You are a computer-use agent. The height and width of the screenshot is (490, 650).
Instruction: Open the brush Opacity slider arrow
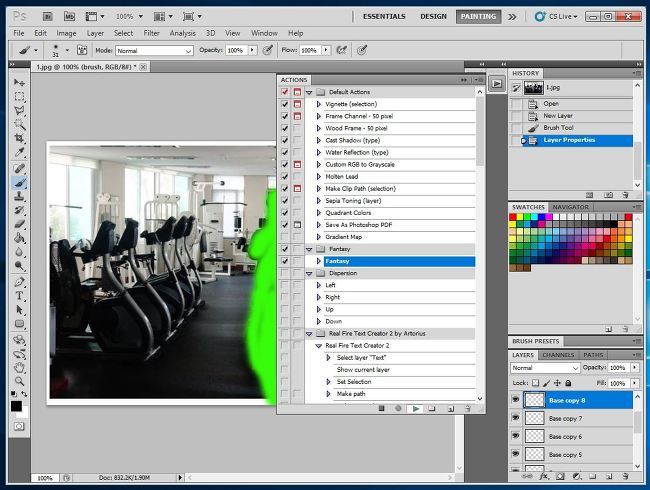click(252, 50)
